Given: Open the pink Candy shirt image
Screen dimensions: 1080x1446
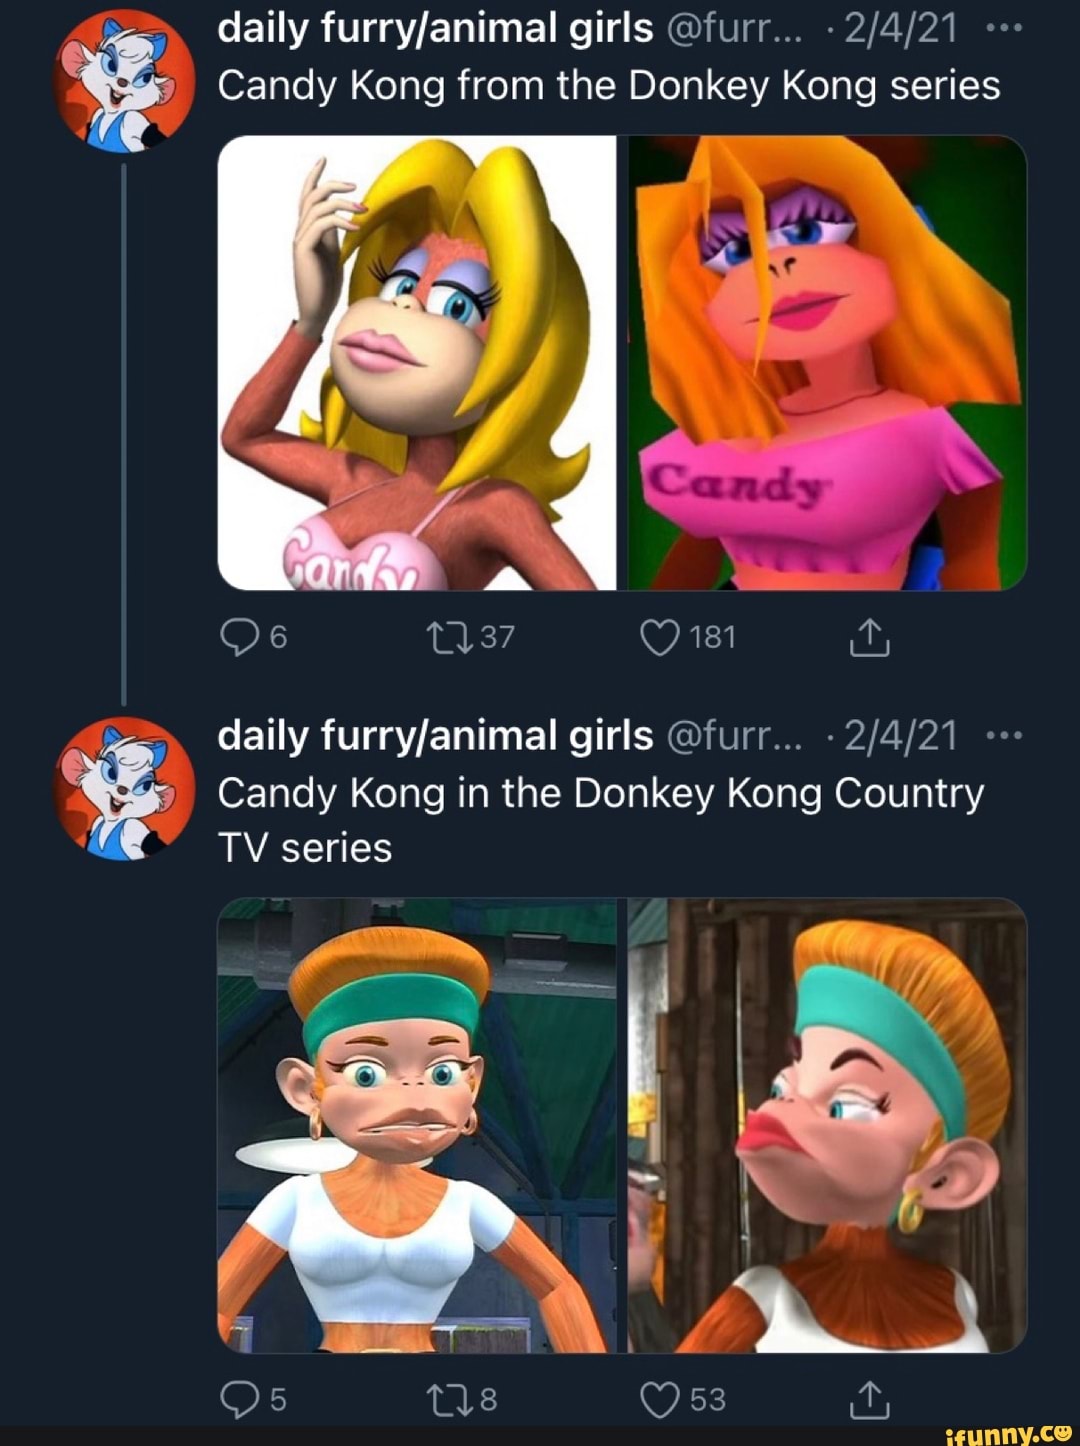Looking at the screenshot, I should [828, 363].
